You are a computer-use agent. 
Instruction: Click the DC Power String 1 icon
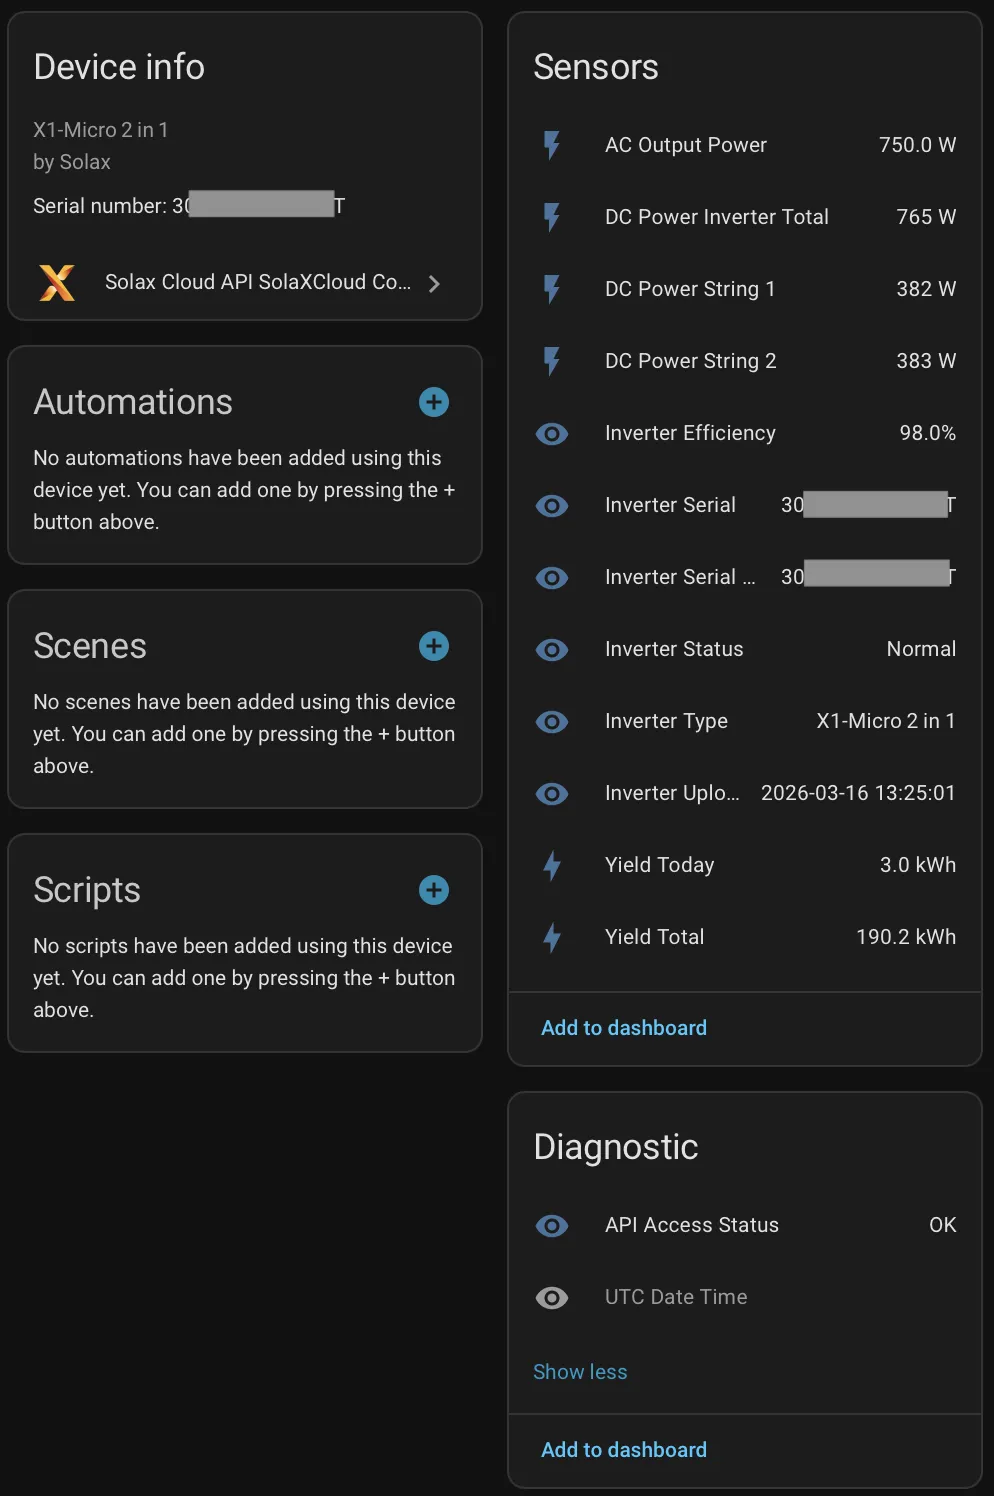(x=552, y=289)
